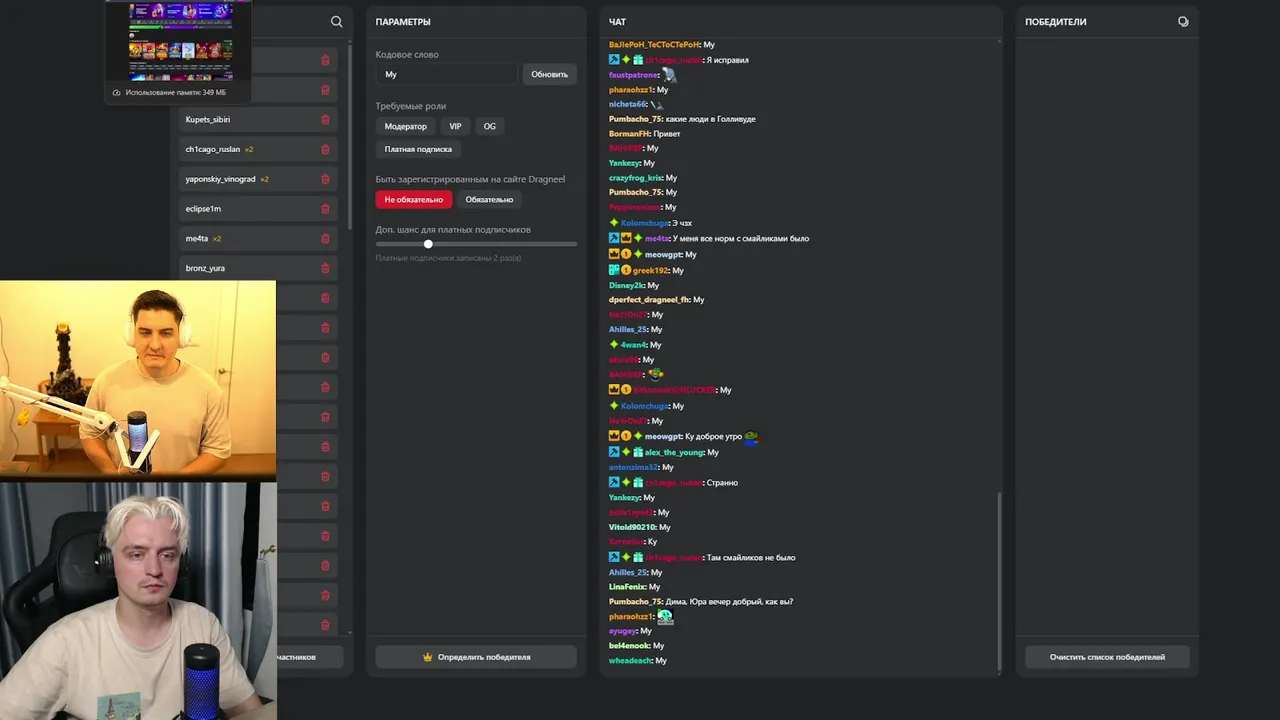Click the Использование памяти: 349 МБ text
Viewport: 1280px width, 720px height.
(x=176, y=92)
